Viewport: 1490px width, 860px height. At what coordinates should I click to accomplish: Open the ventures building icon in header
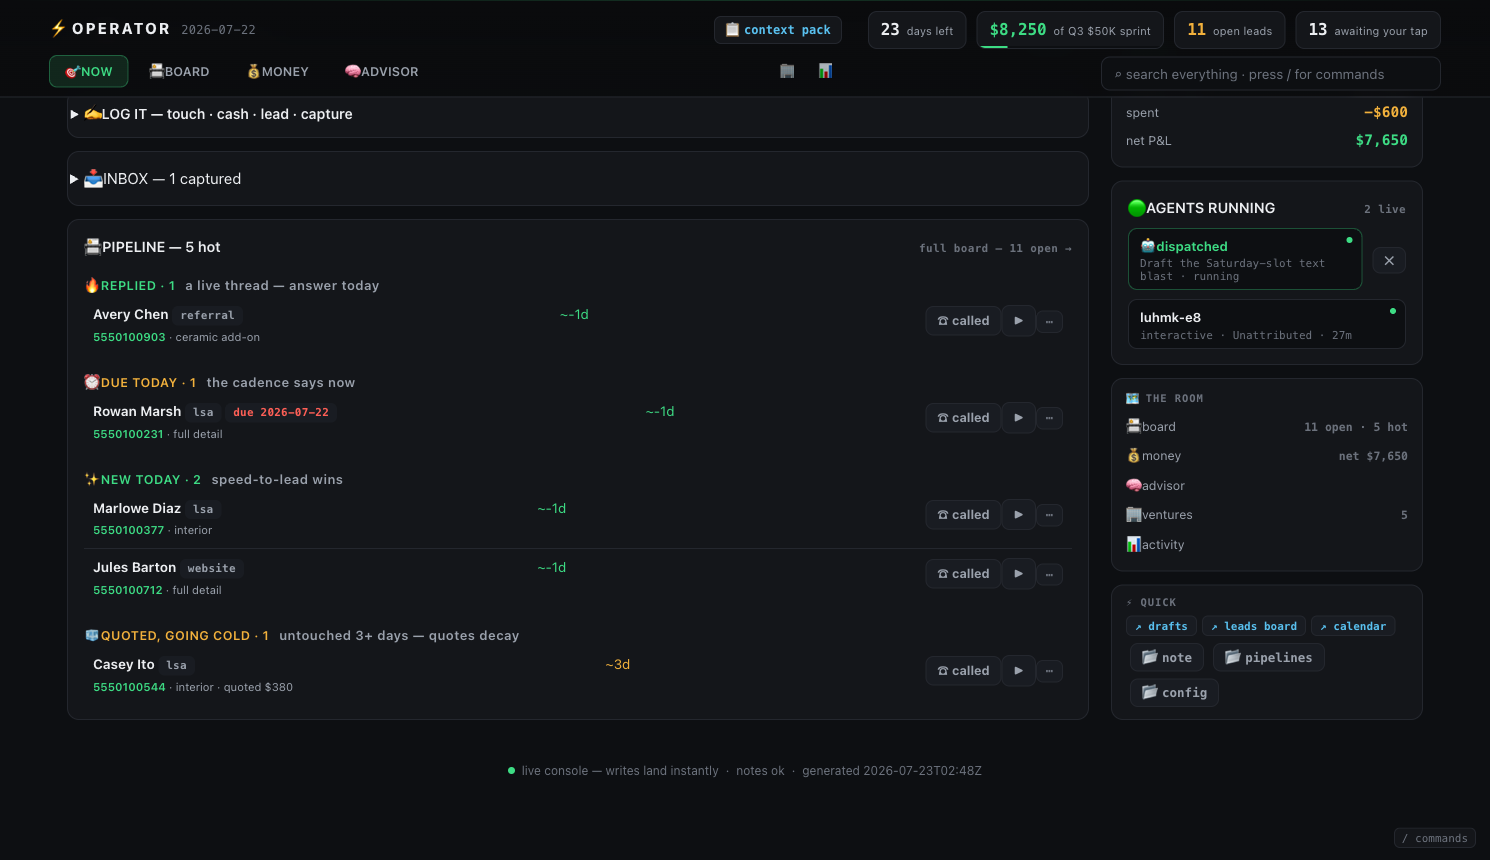click(787, 71)
